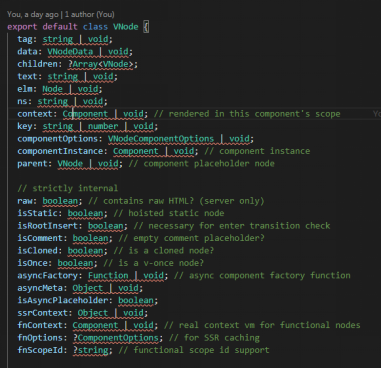Click the number type on the key line
Screen dimensions: 381x369
(x=103, y=126)
